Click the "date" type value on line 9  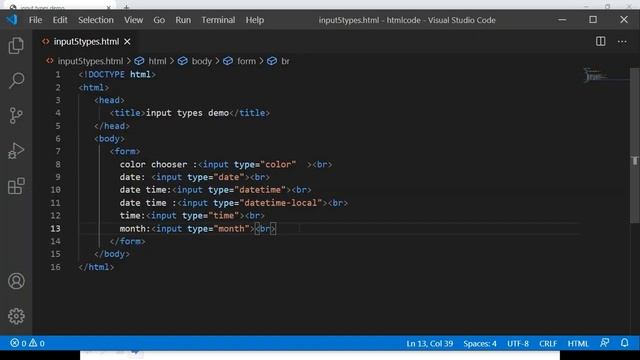point(229,177)
